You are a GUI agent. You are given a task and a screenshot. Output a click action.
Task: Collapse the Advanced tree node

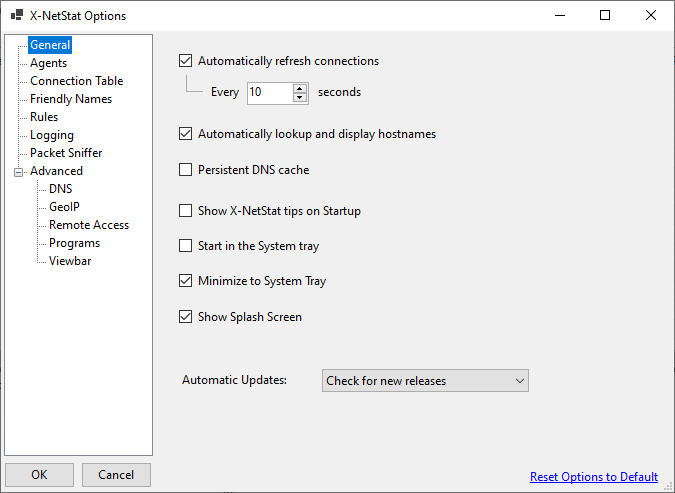point(18,172)
